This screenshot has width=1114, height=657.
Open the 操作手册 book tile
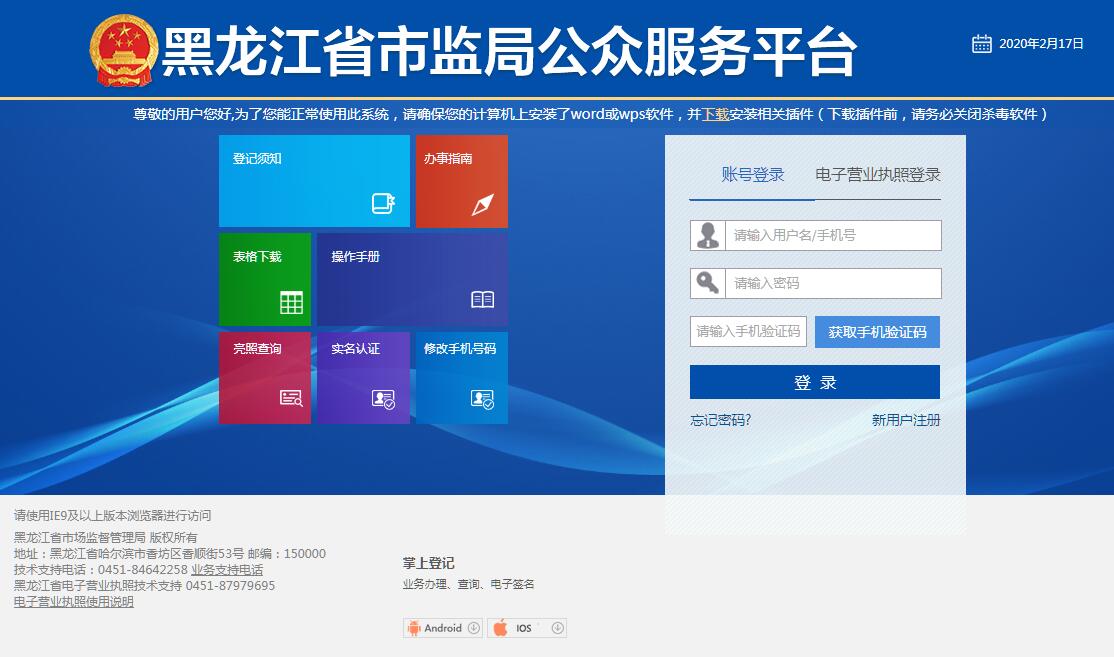point(412,279)
